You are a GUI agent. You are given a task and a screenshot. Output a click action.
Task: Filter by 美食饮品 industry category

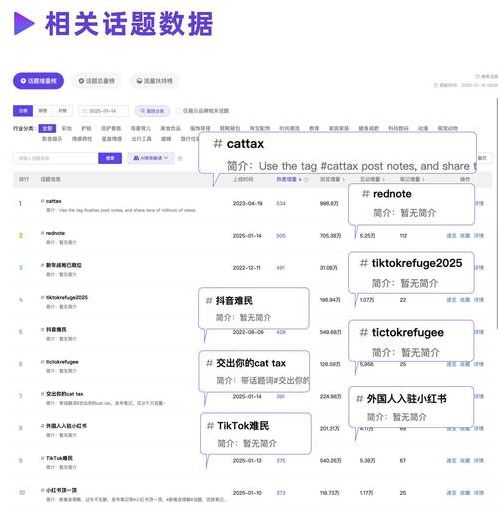click(170, 128)
